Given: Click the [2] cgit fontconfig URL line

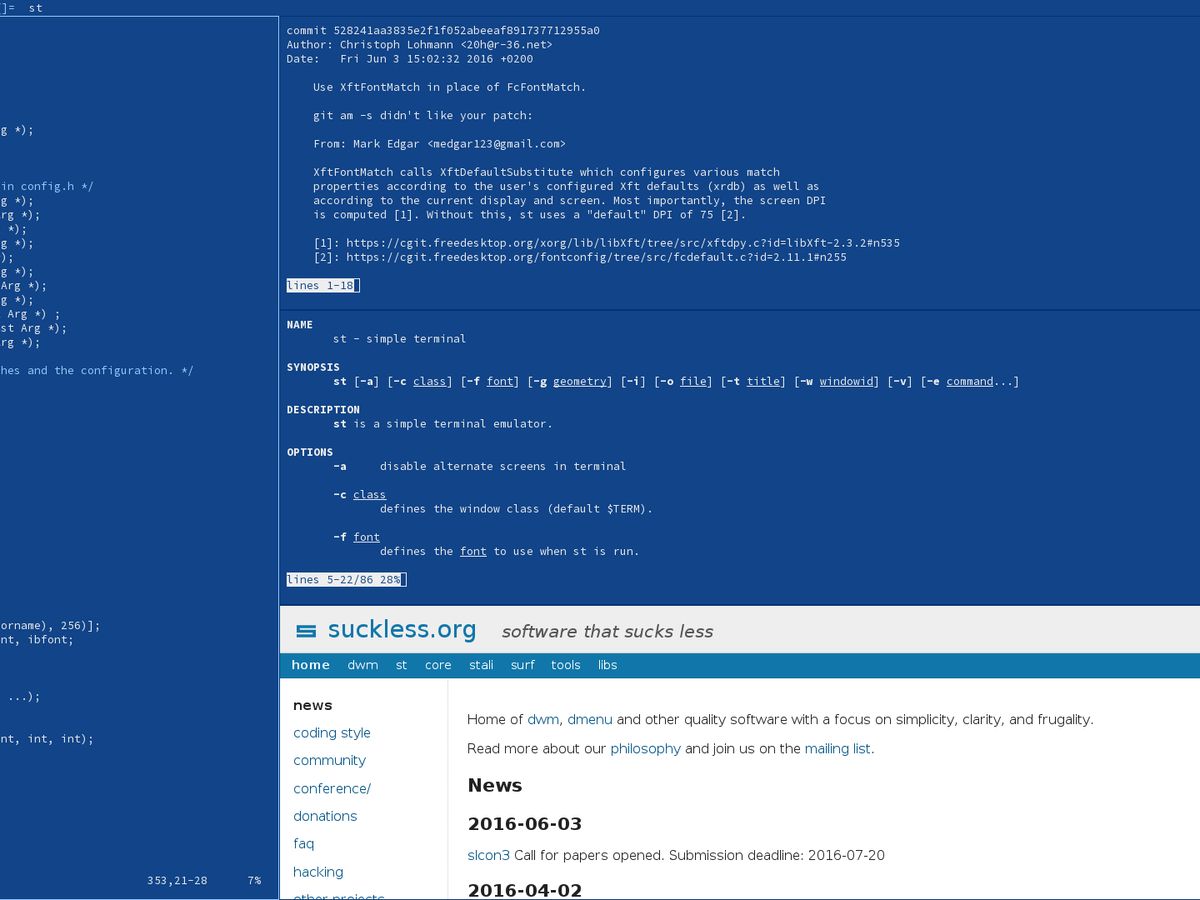Looking at the screenshot, I should (580, 257).
